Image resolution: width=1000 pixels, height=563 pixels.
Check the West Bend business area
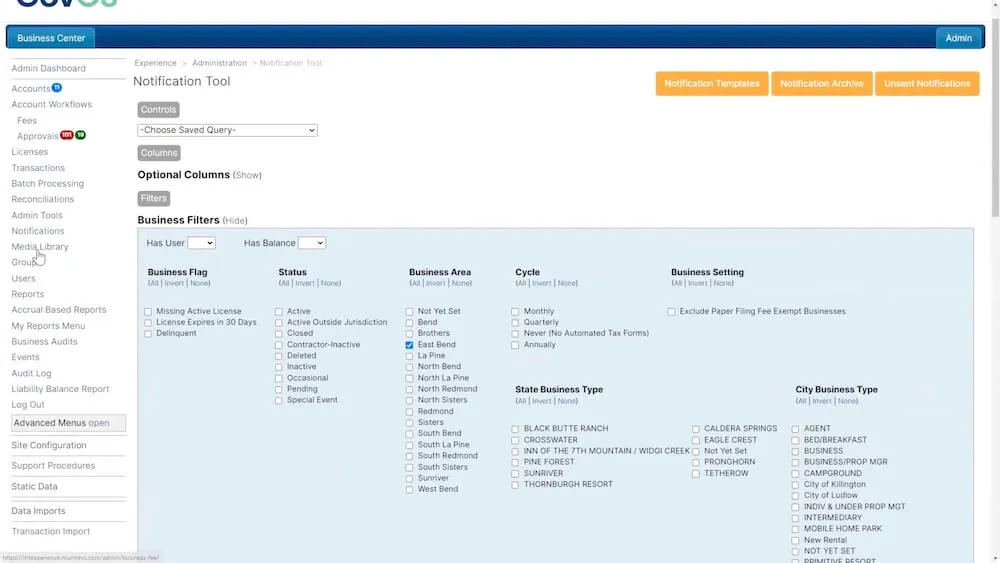point(409,490)
